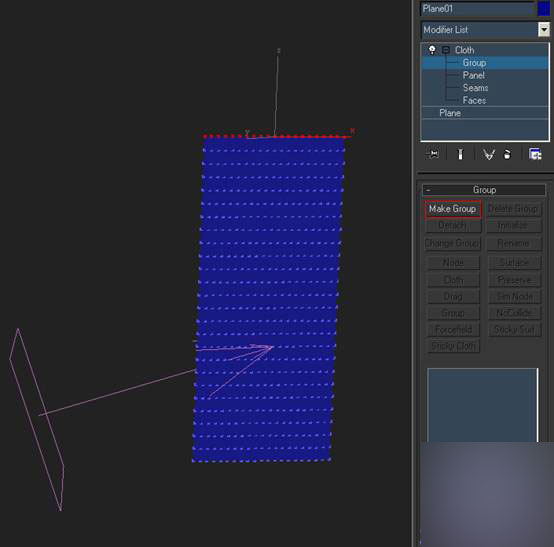The image size is (554, 547).
Task: Click the Sticky Cloth button
Action: (454, 346)
